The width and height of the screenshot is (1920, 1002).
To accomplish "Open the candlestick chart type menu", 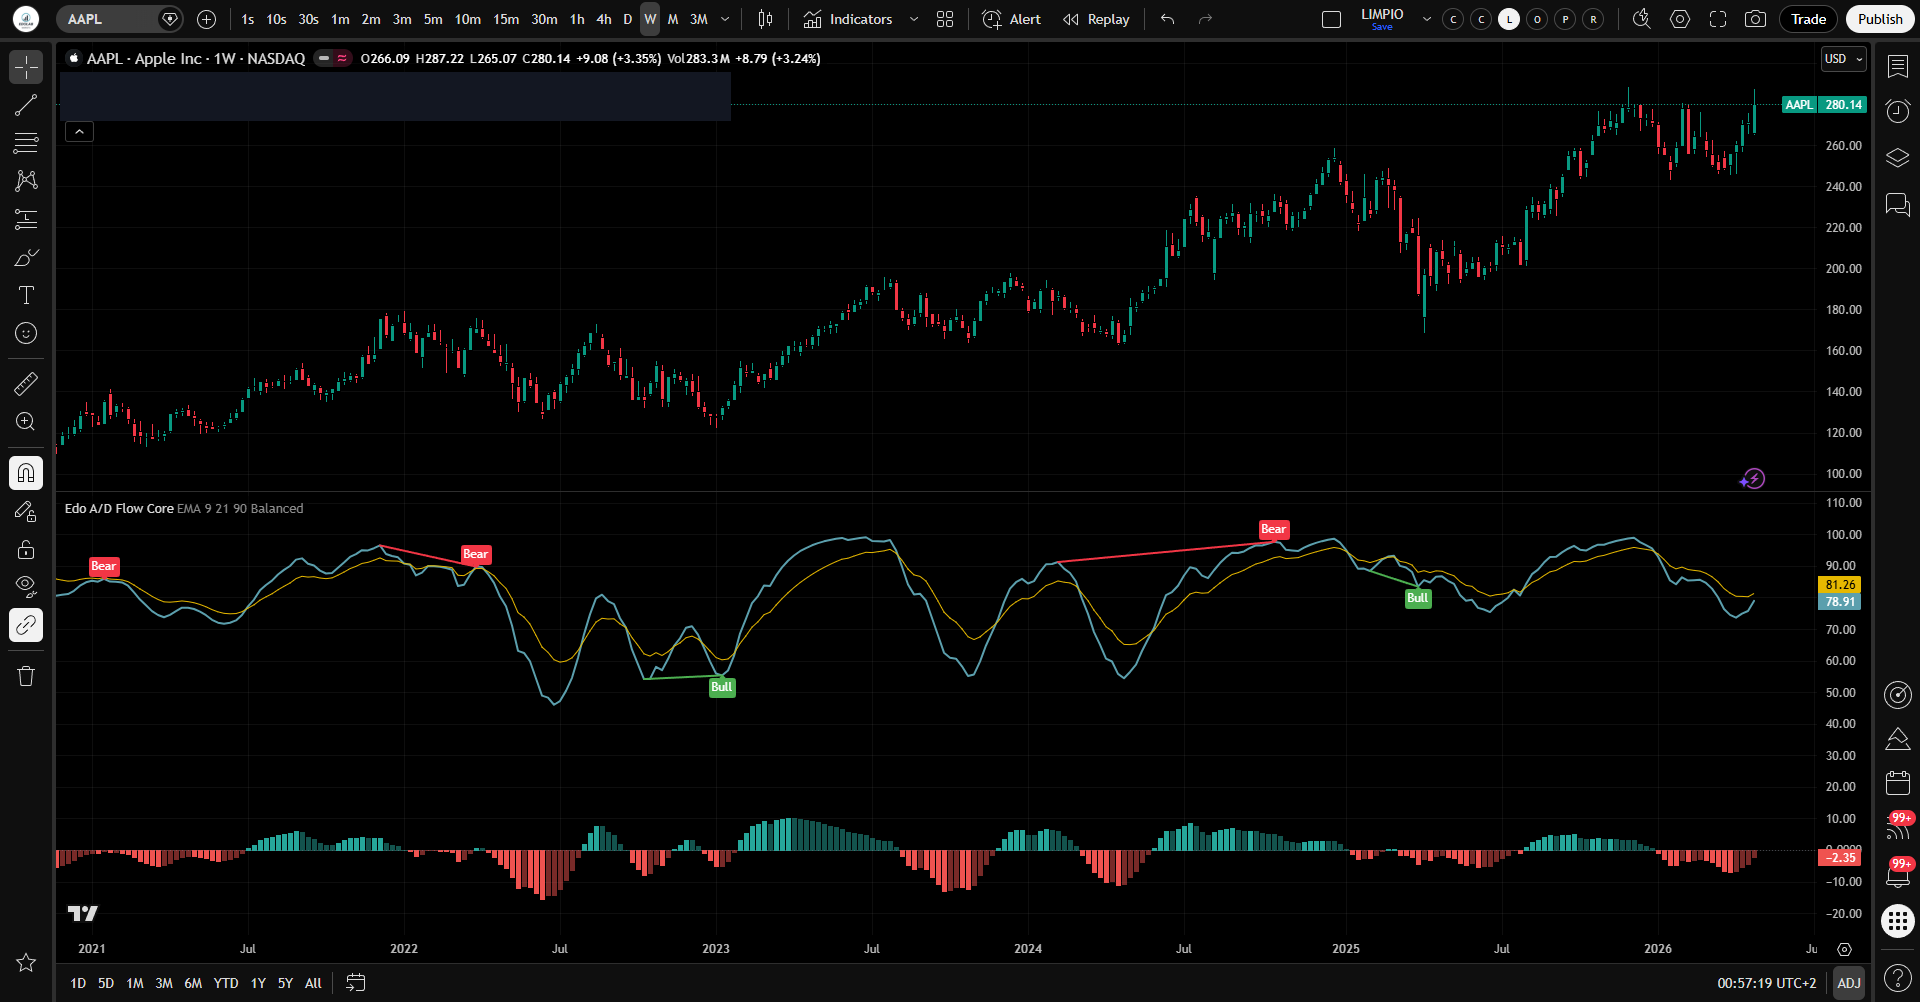I will (765, 19).
